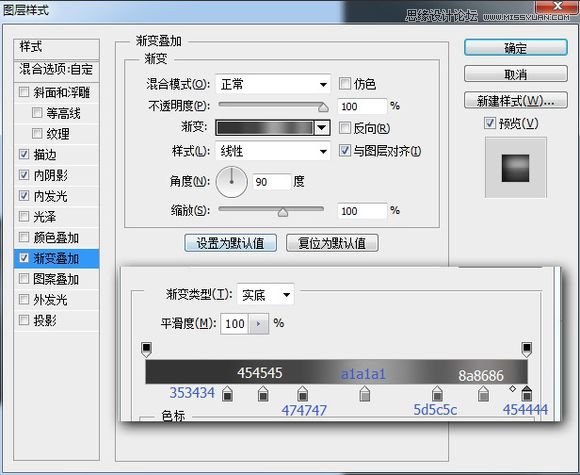Open the gradient preset picker arrow
The image size is (580, 475).
click(322, 128)
